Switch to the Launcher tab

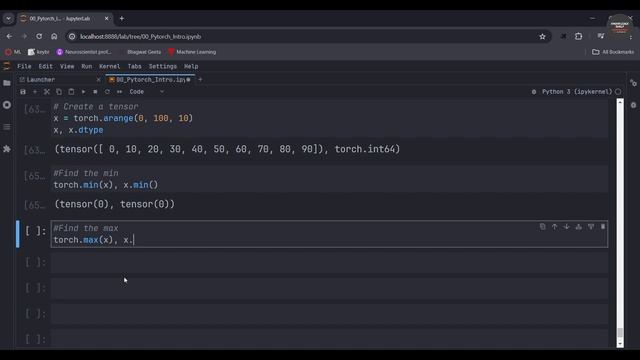57,80
